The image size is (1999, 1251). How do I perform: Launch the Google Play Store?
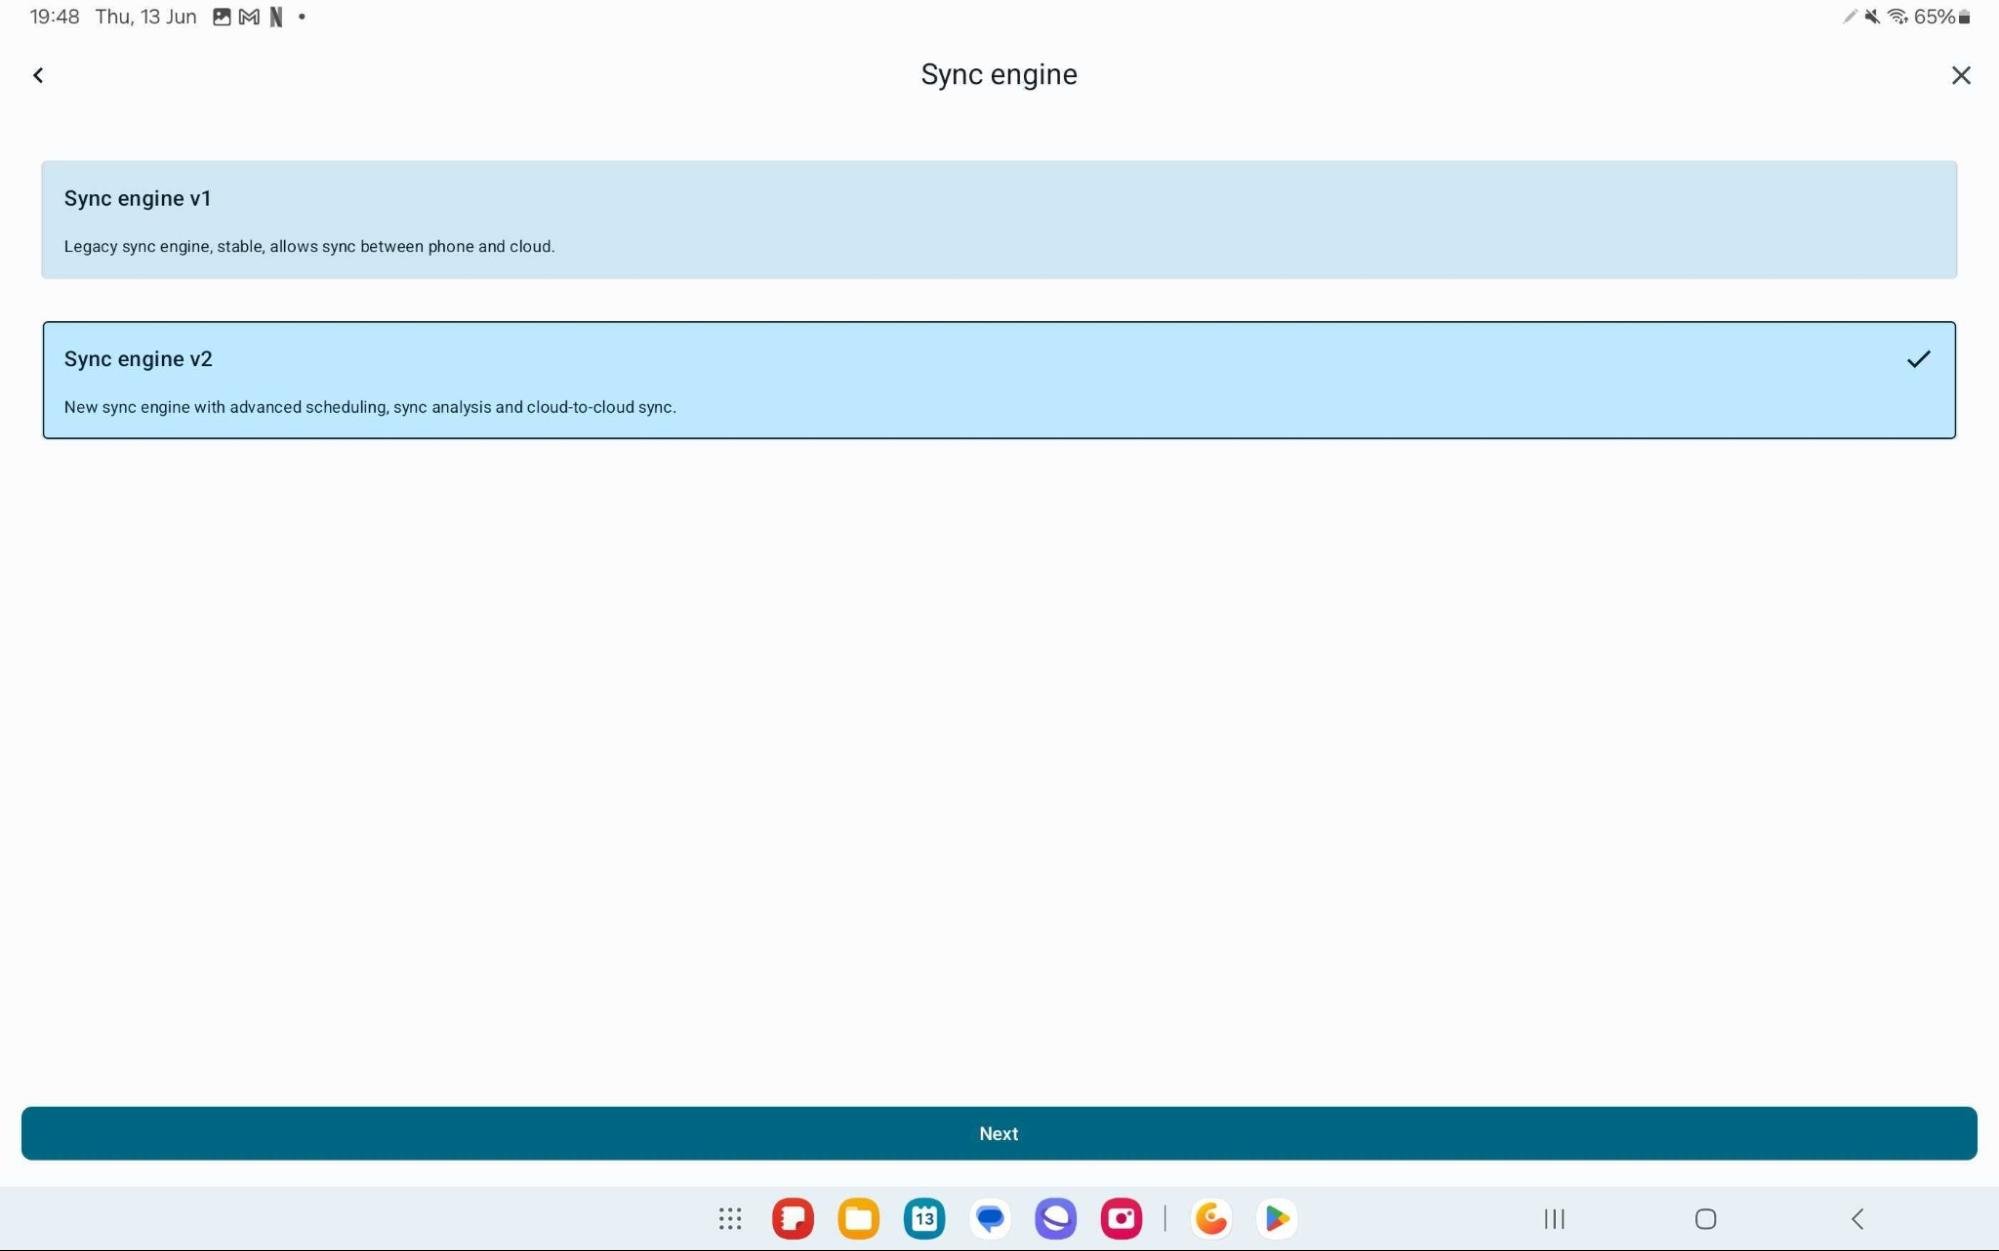[x=1277, y=1218]
